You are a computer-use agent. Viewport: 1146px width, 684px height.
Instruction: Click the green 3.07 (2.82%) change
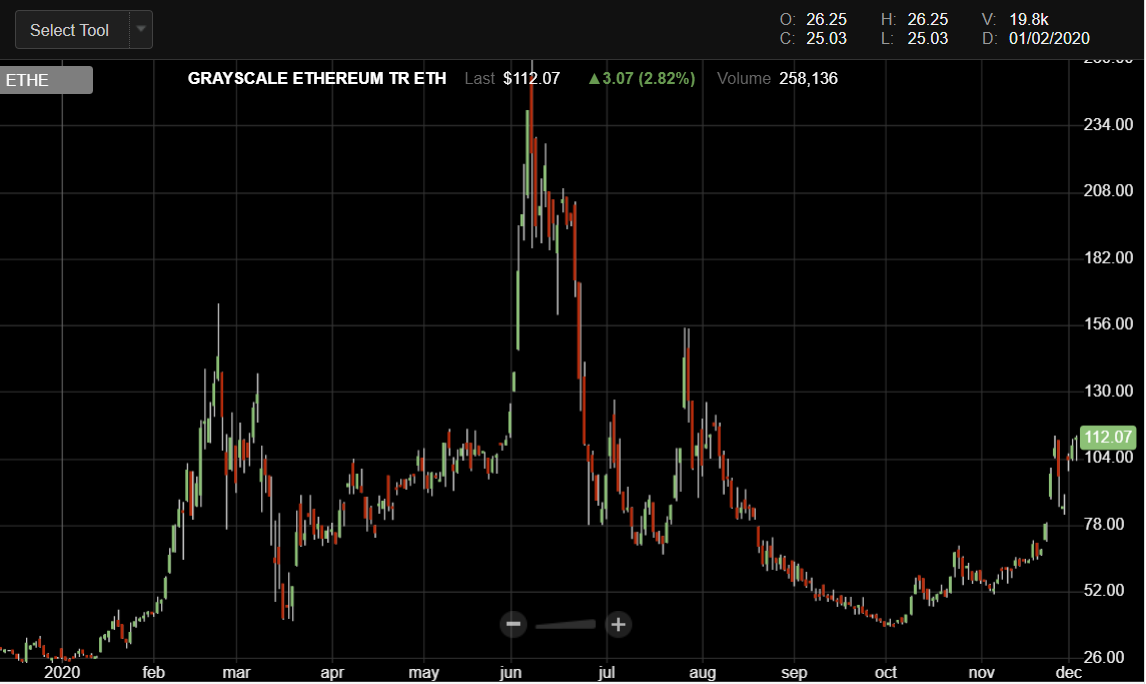[642, 78]
